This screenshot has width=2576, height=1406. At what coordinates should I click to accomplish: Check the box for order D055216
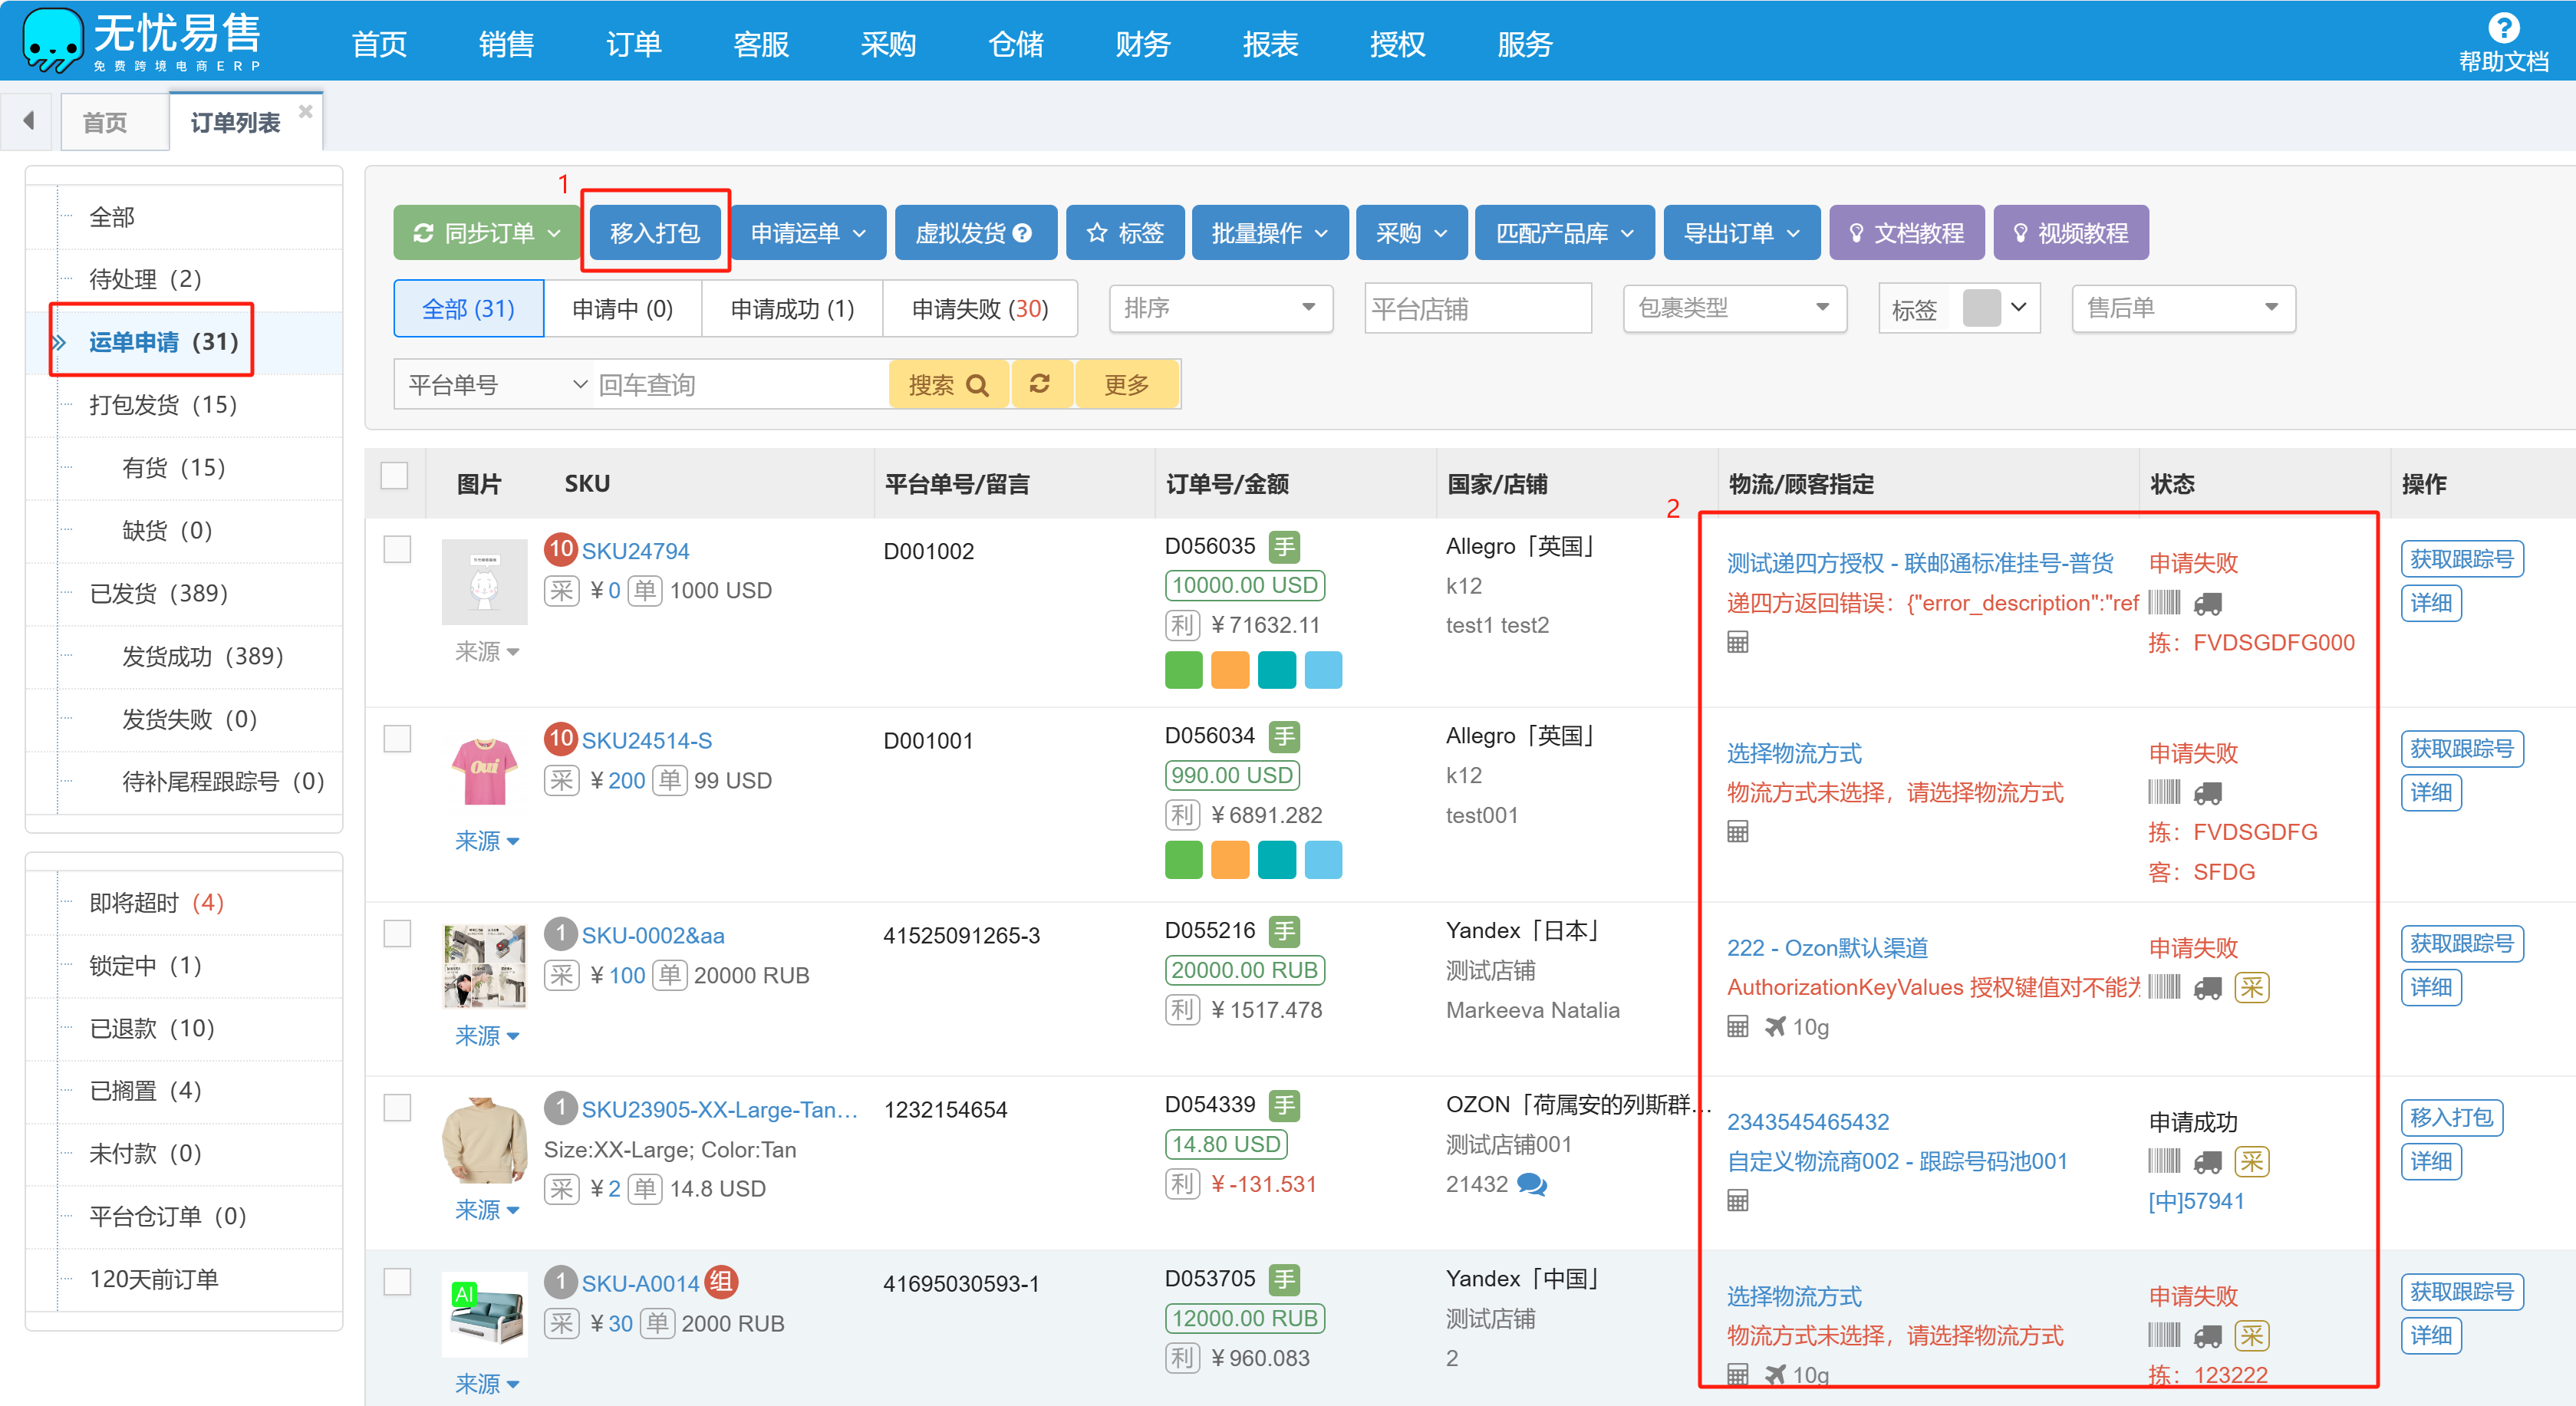(397, 934)
